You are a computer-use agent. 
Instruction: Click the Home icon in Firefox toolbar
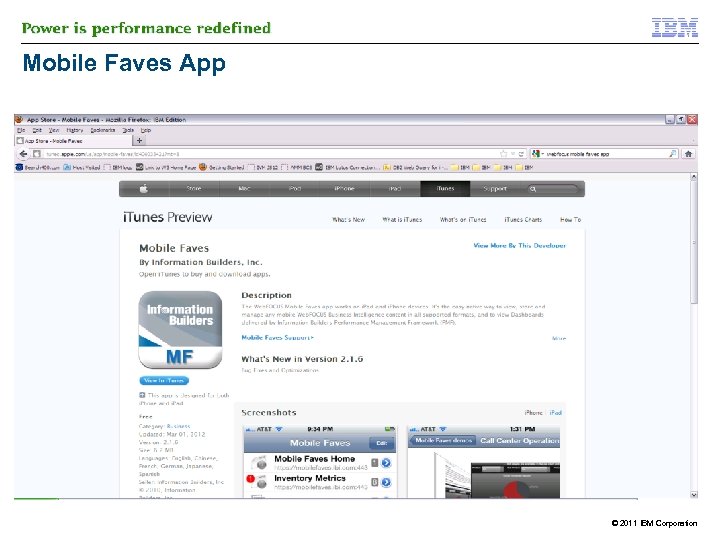pyautogui.click(x=688, y=154)
